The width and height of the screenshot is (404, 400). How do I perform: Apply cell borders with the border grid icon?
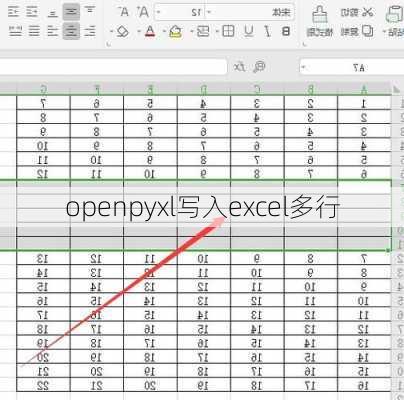click(x=228, y=31)
